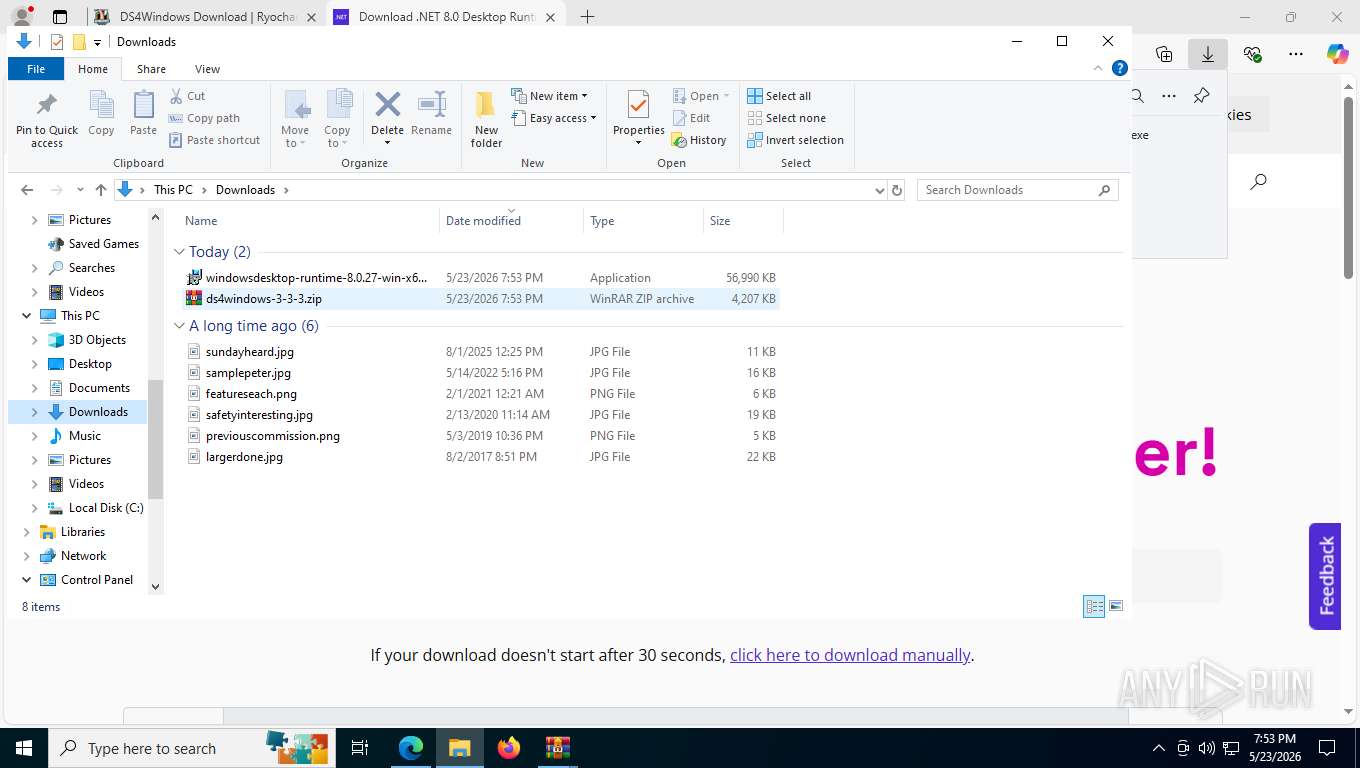Viewport: 1360px width, 768px height.
Task: Expand the address bar history dropdown
Action: pyautogui.click(x=879, y=190)
